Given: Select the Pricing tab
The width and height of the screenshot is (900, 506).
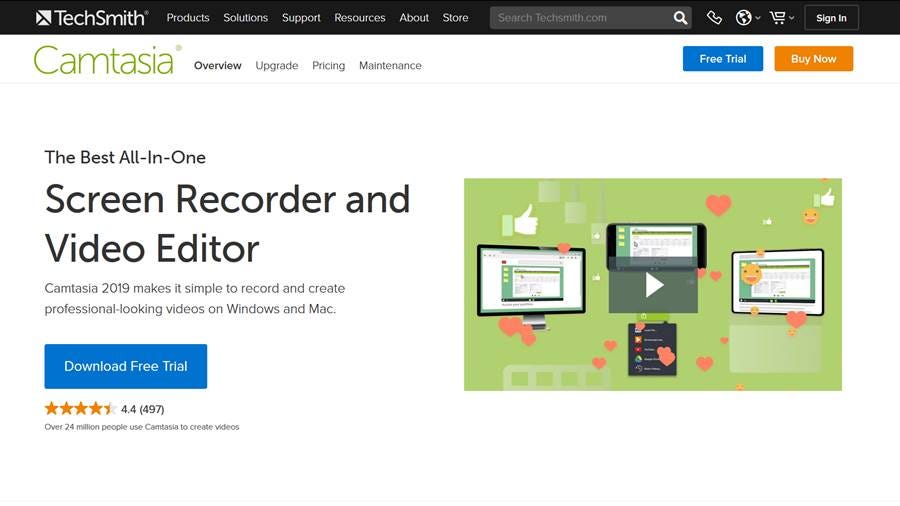Looking at the screenshot, I should [328, 65].
